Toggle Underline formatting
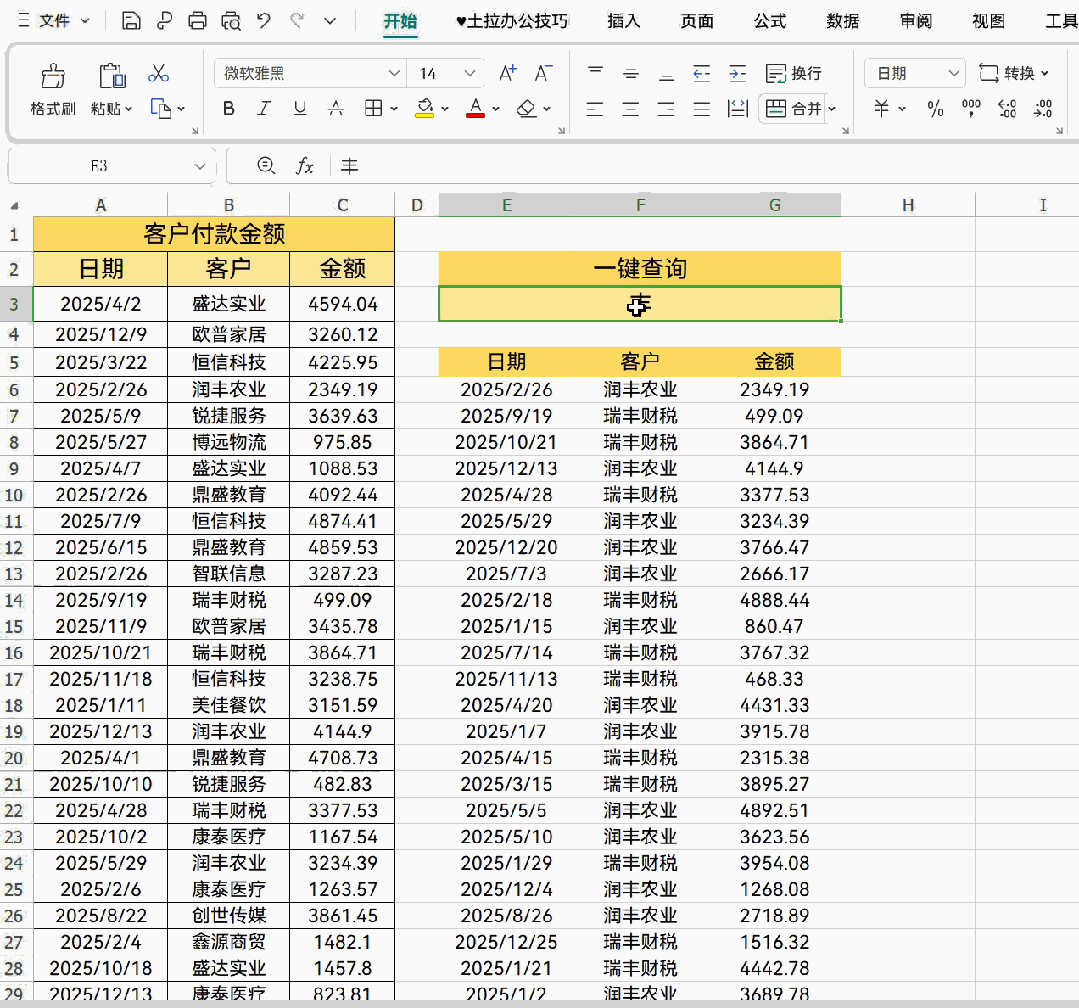 pyautogui.click(x=299, y=108)
